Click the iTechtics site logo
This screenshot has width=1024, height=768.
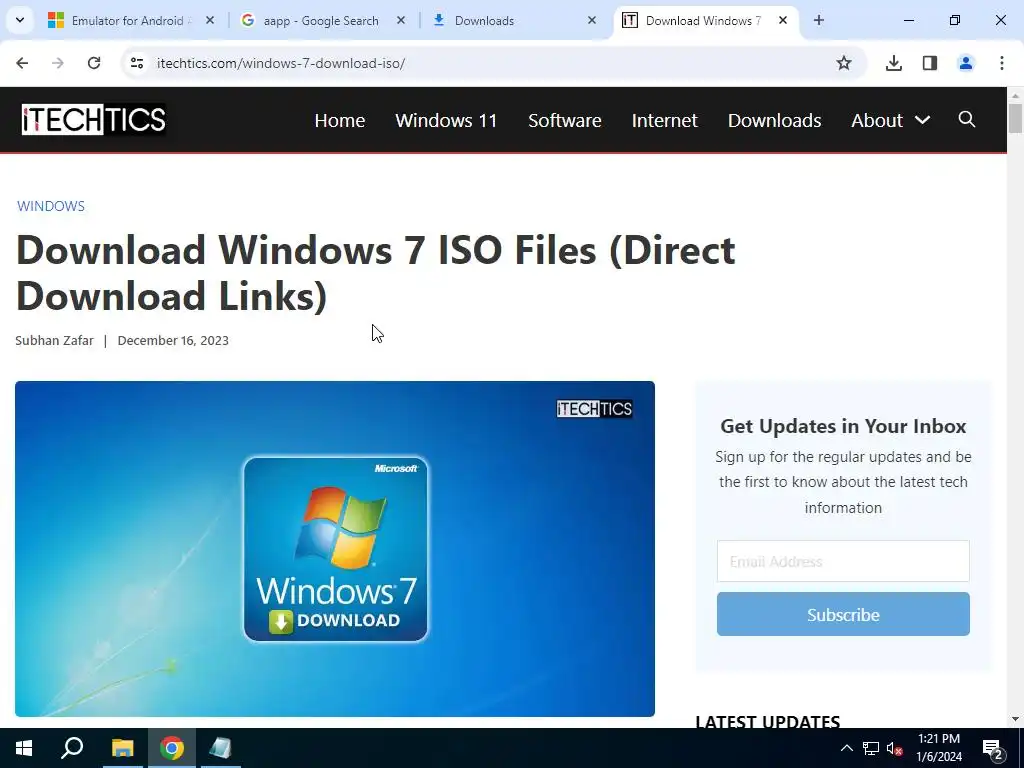(x=93, y=120)
